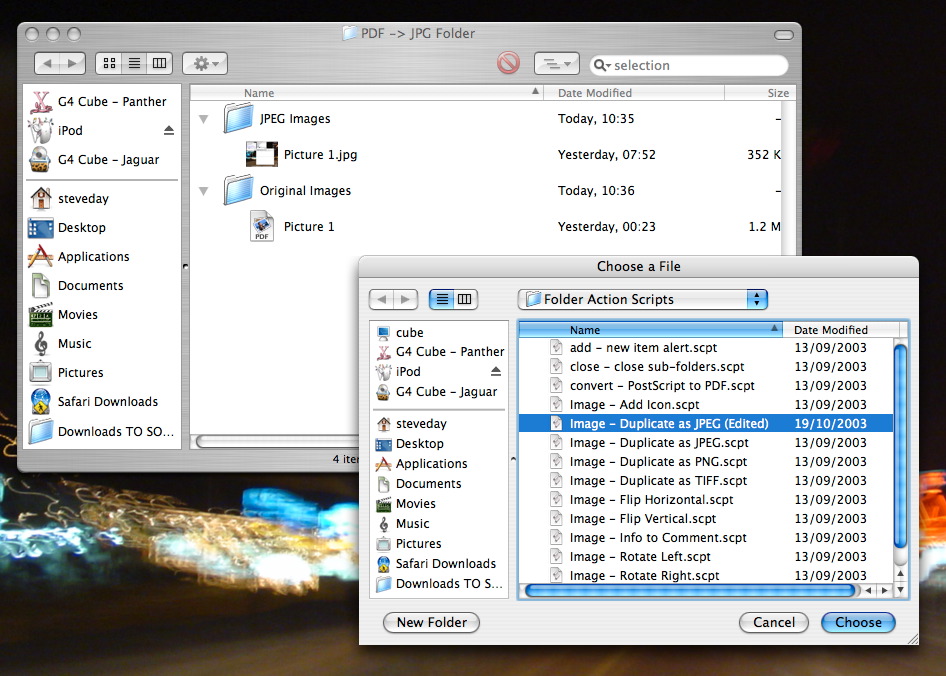Collapse the JPEG Images folder disclosure triangle
Viewport: 946px width, 676px height.
[204, 119]
